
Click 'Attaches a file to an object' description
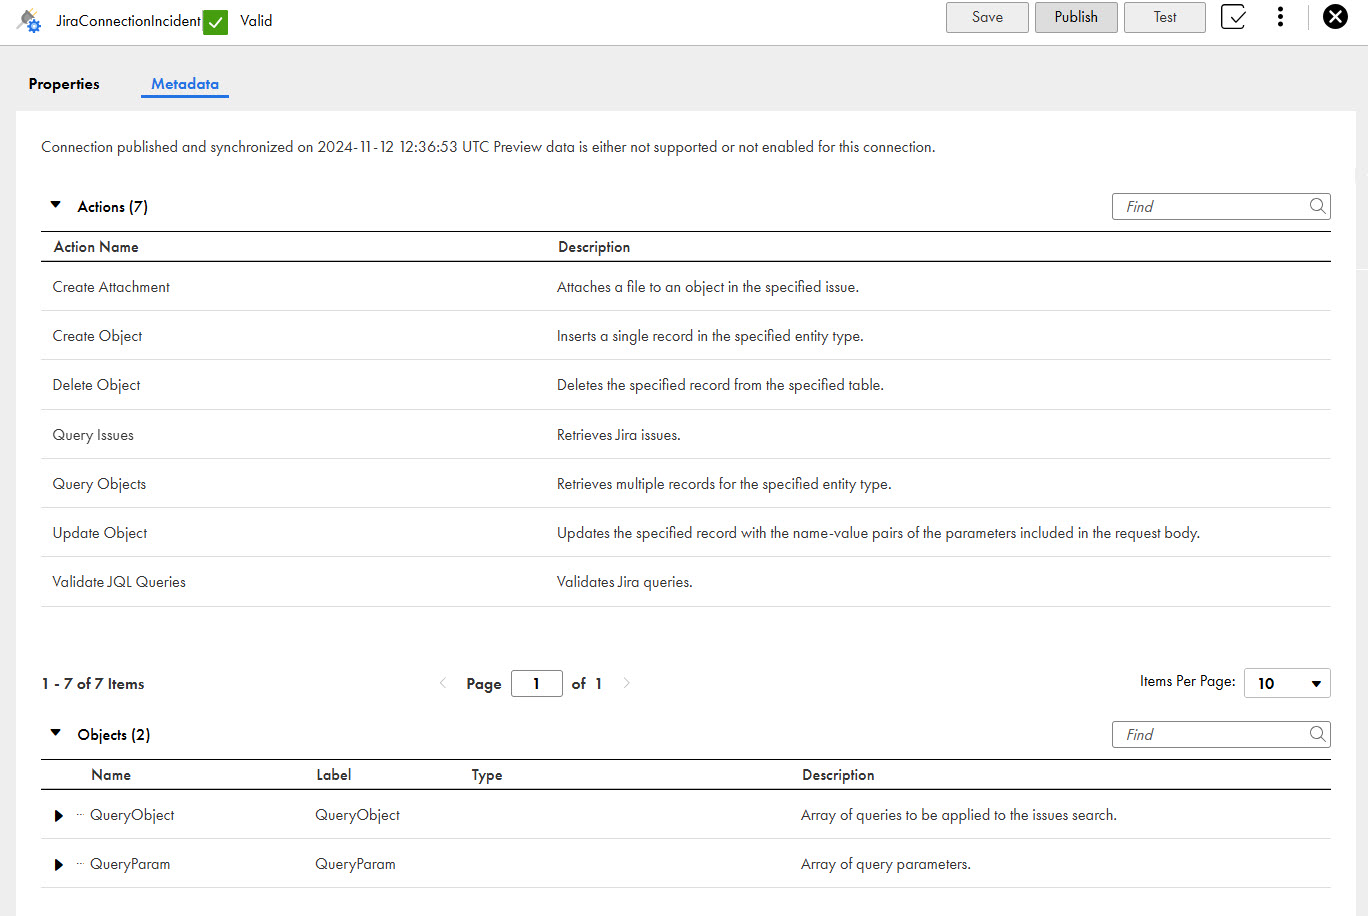tap(707, 287)
